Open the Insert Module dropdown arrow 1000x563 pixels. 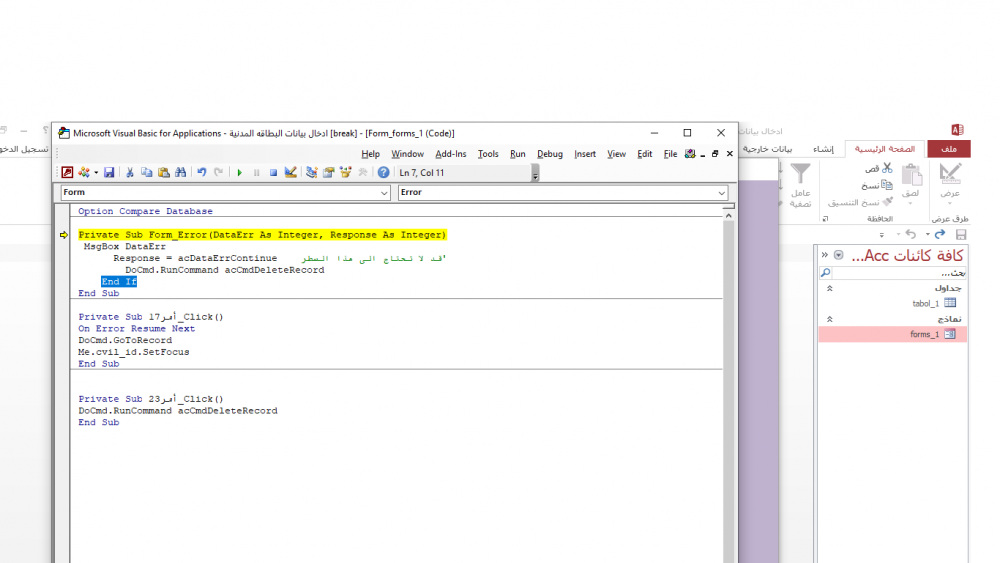tap(96, 173)
